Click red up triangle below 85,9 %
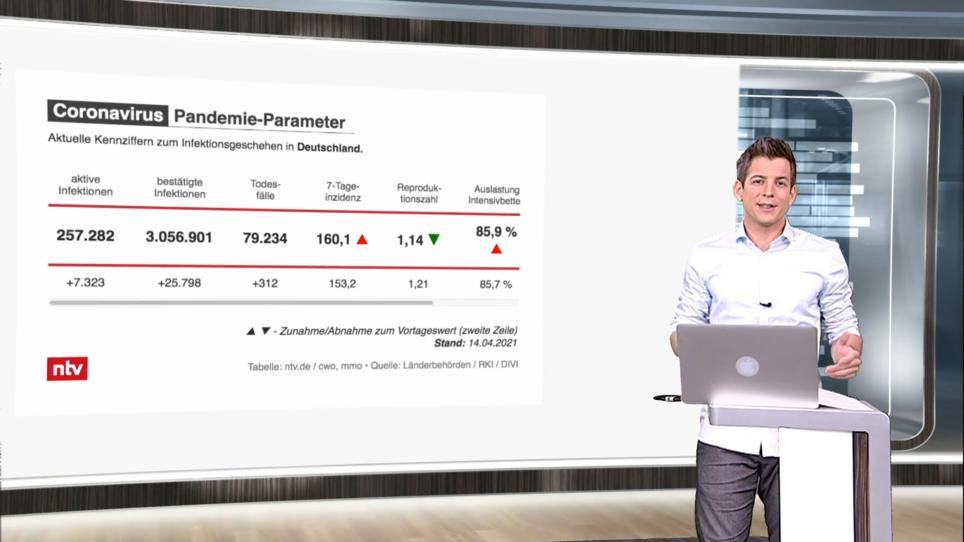The height and width of the screenshot is (542, 964). pyautogui.click(x=496, y=249)
